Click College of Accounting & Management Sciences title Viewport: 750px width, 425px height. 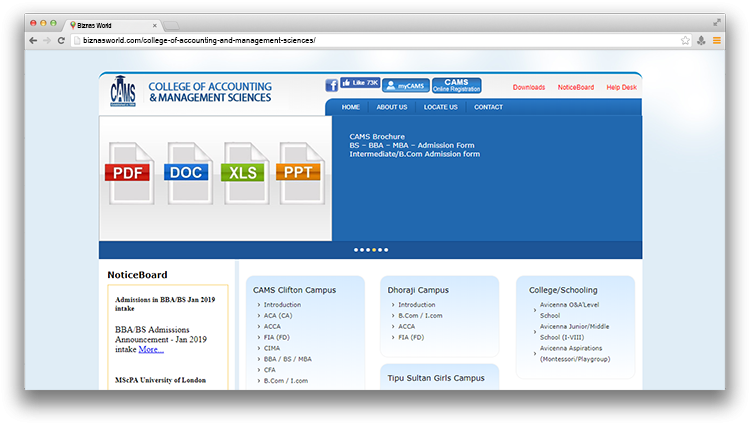coord(210,92)
